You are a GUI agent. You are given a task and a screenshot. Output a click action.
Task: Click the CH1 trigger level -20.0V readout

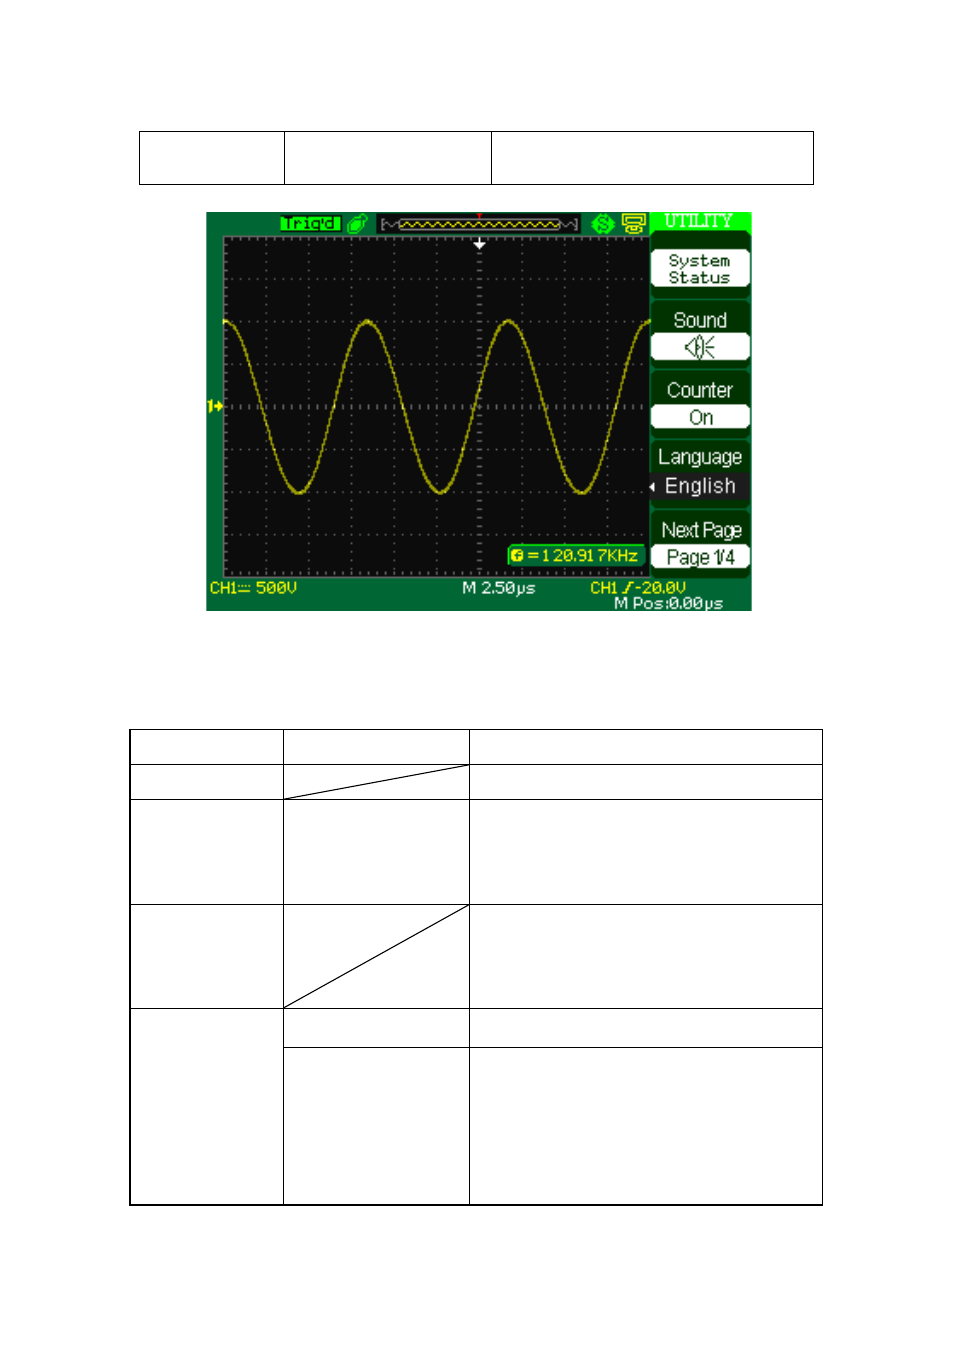point(638,588)
